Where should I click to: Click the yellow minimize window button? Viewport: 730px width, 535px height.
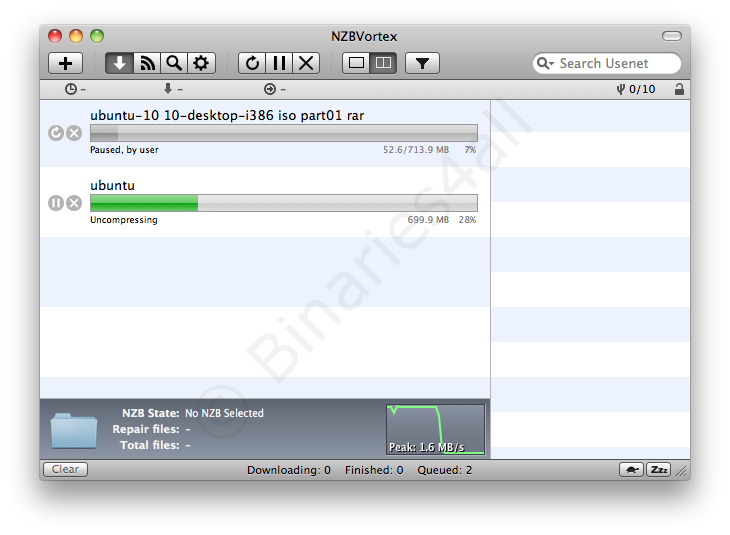[76, 36]
